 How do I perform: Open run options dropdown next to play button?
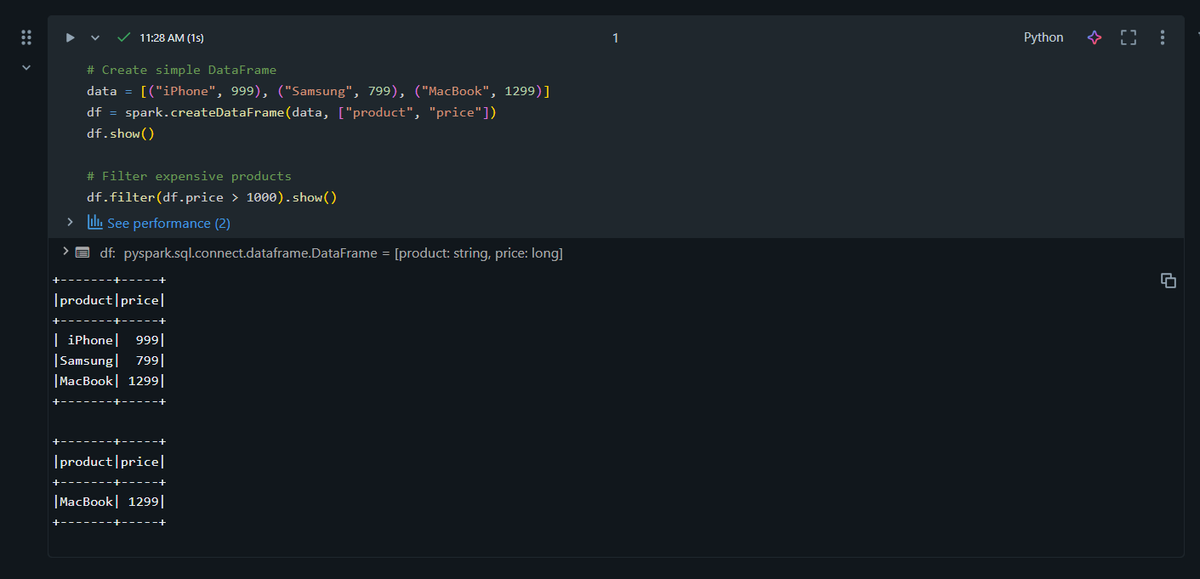(95, 38)
